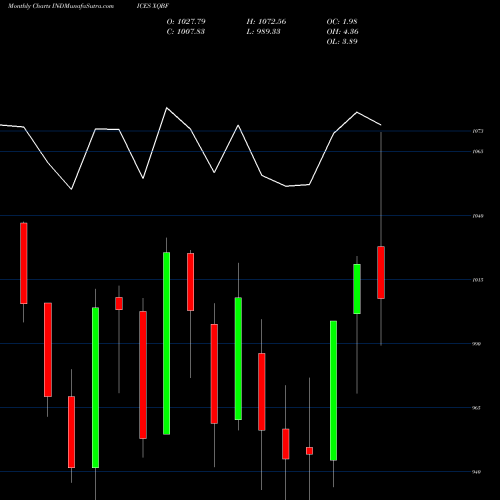
Task: Click the last red candlestick on the far right
Action: point(381,272)
